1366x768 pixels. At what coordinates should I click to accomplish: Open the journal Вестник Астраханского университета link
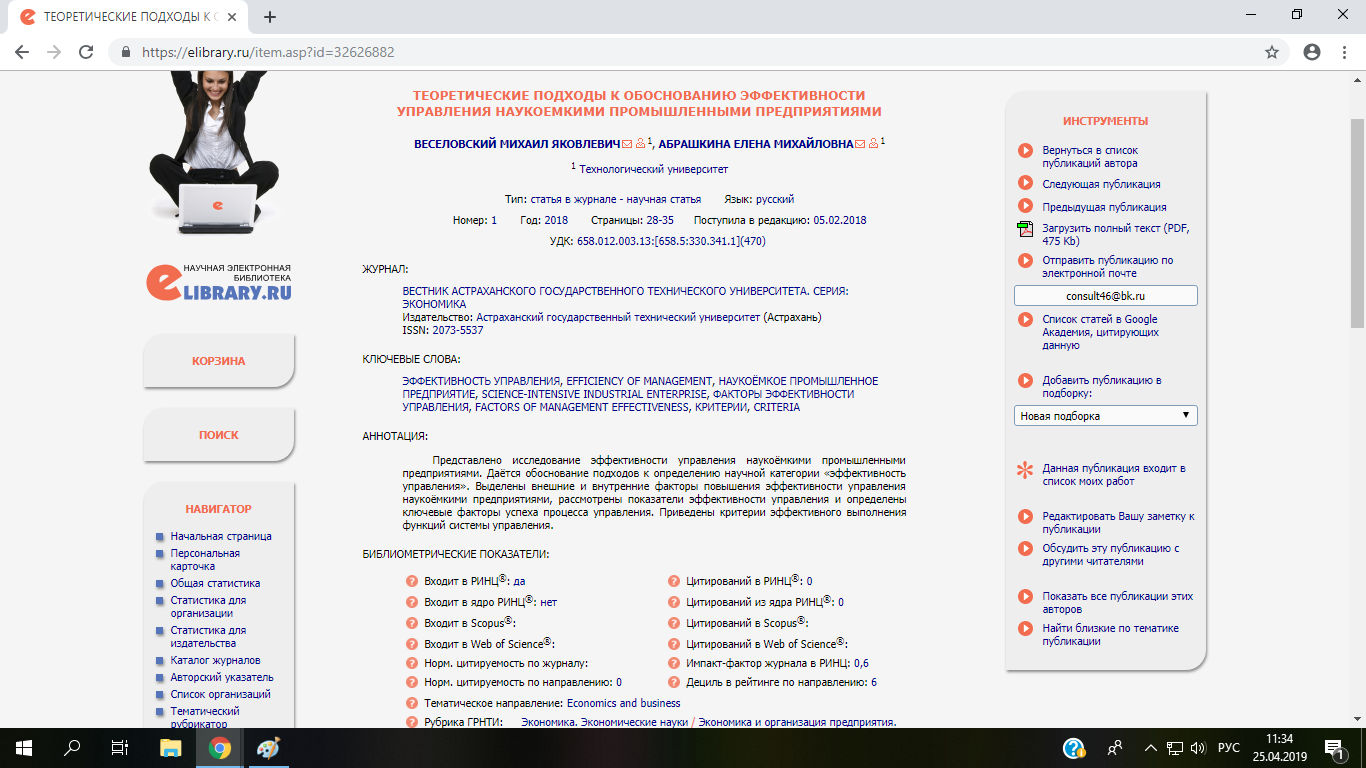coord(625,296)
